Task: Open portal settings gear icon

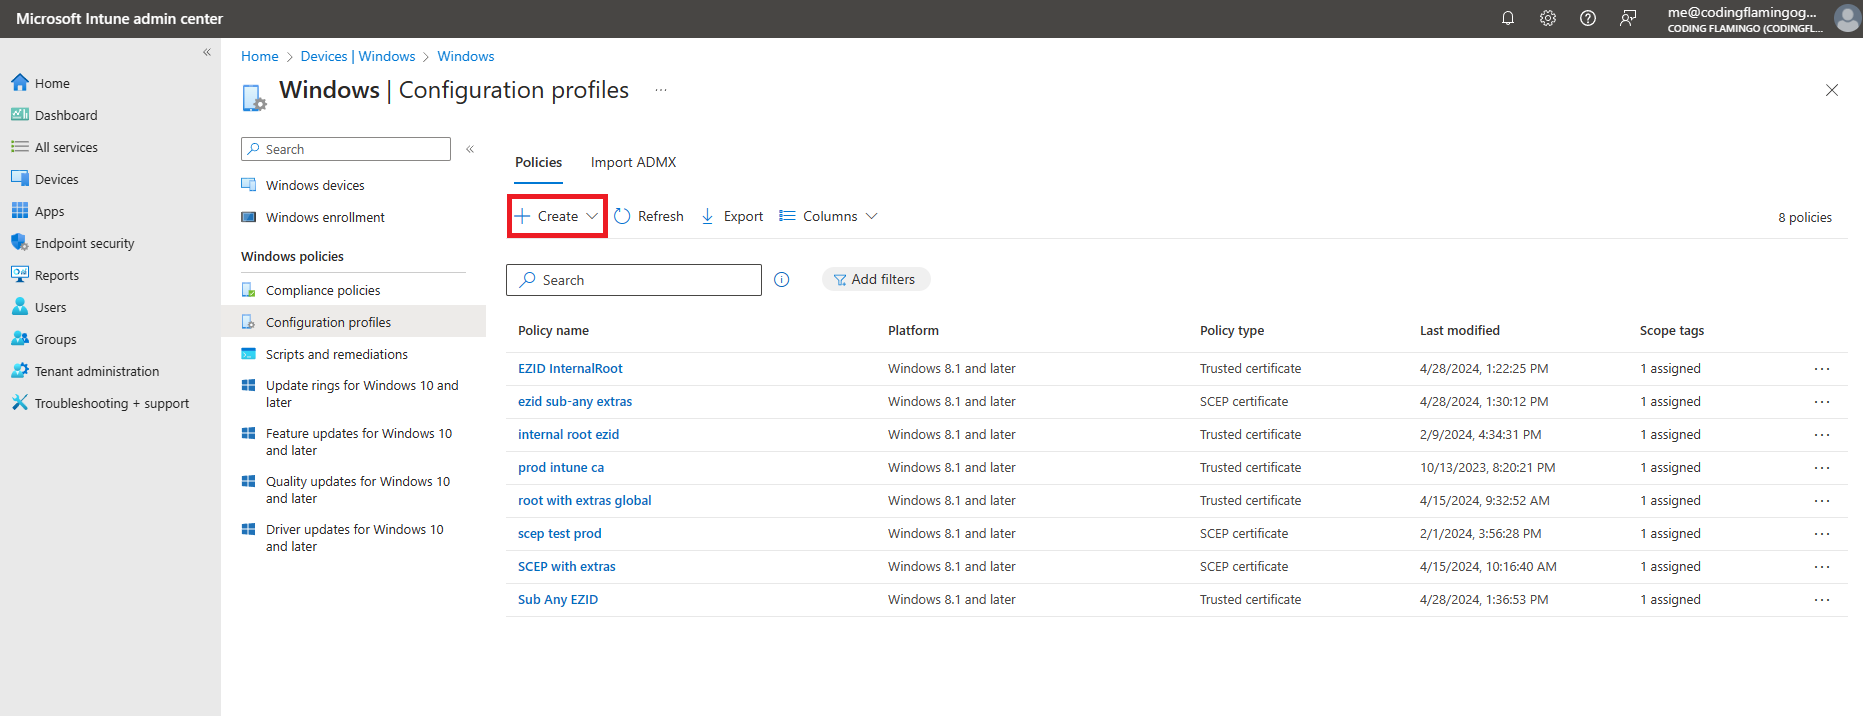Action: (1548, 18)
